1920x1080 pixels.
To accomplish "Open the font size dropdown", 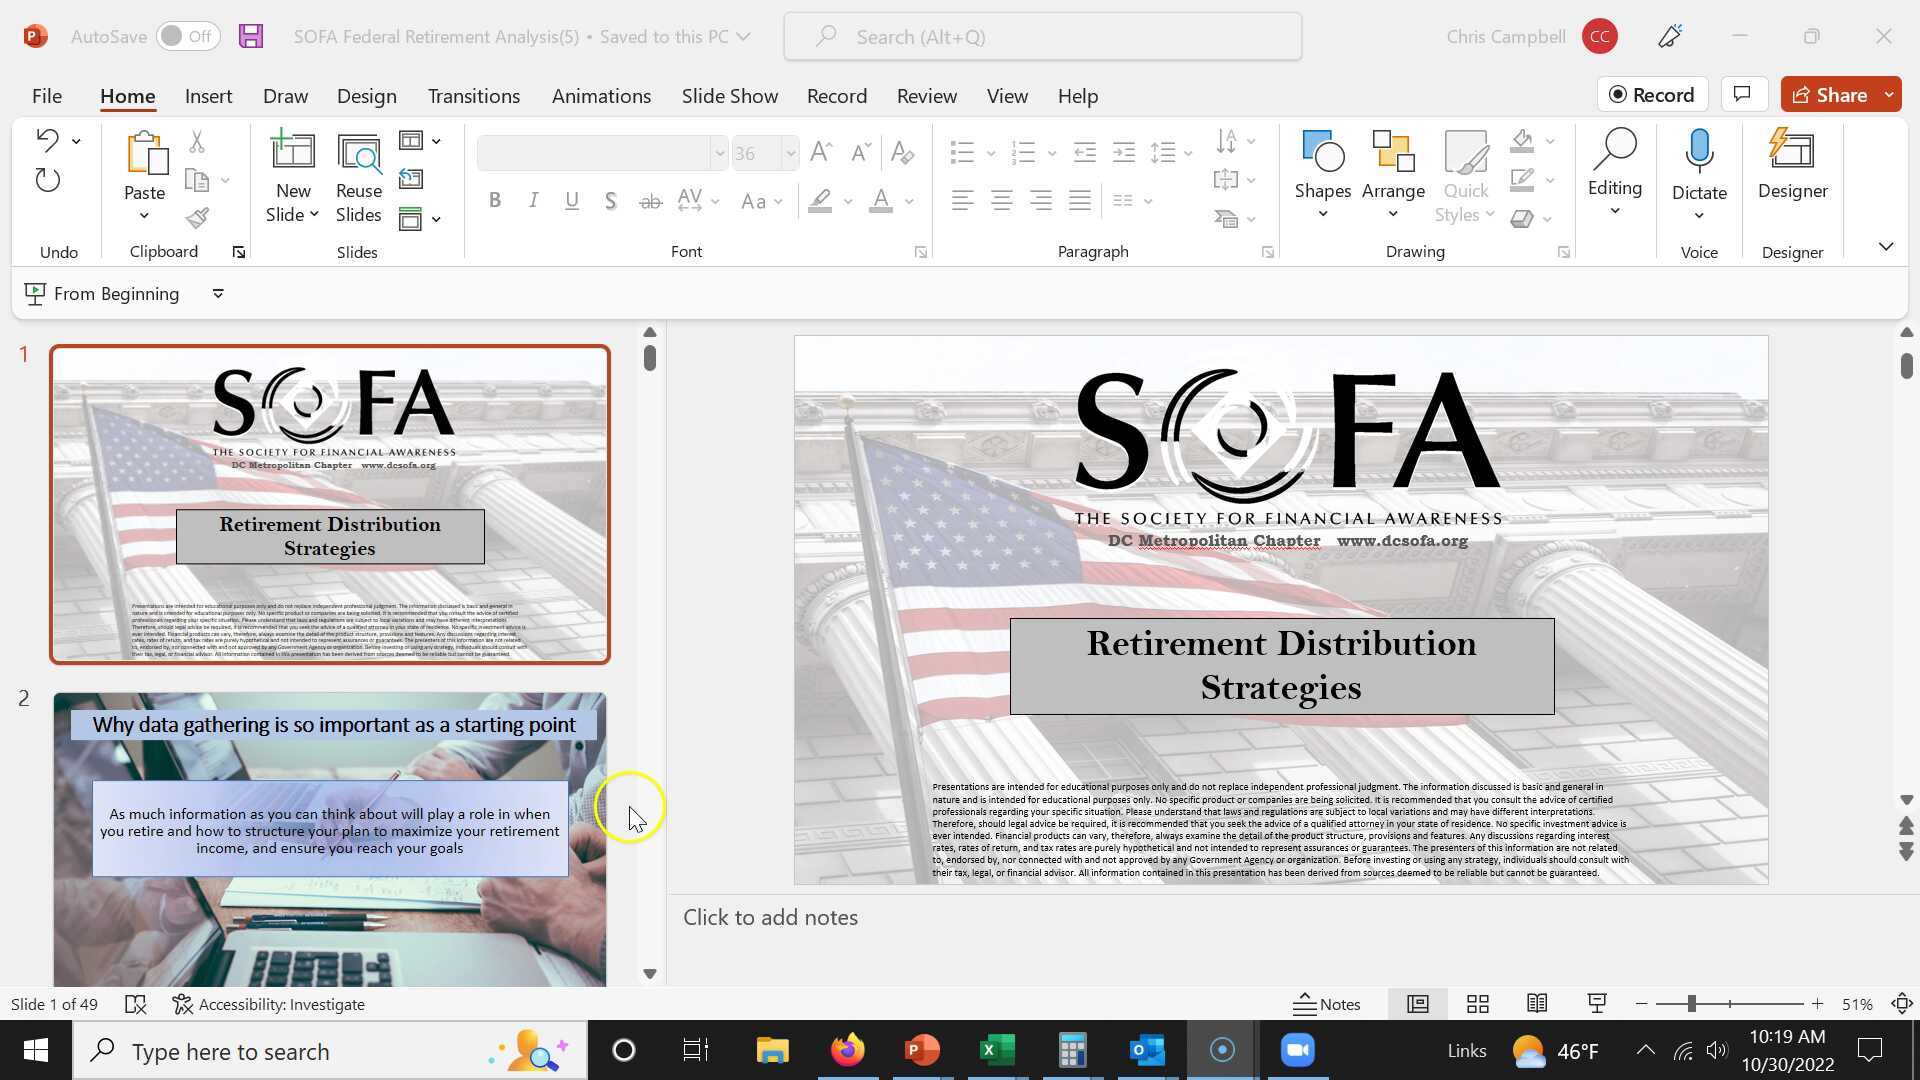I will 790,153.
